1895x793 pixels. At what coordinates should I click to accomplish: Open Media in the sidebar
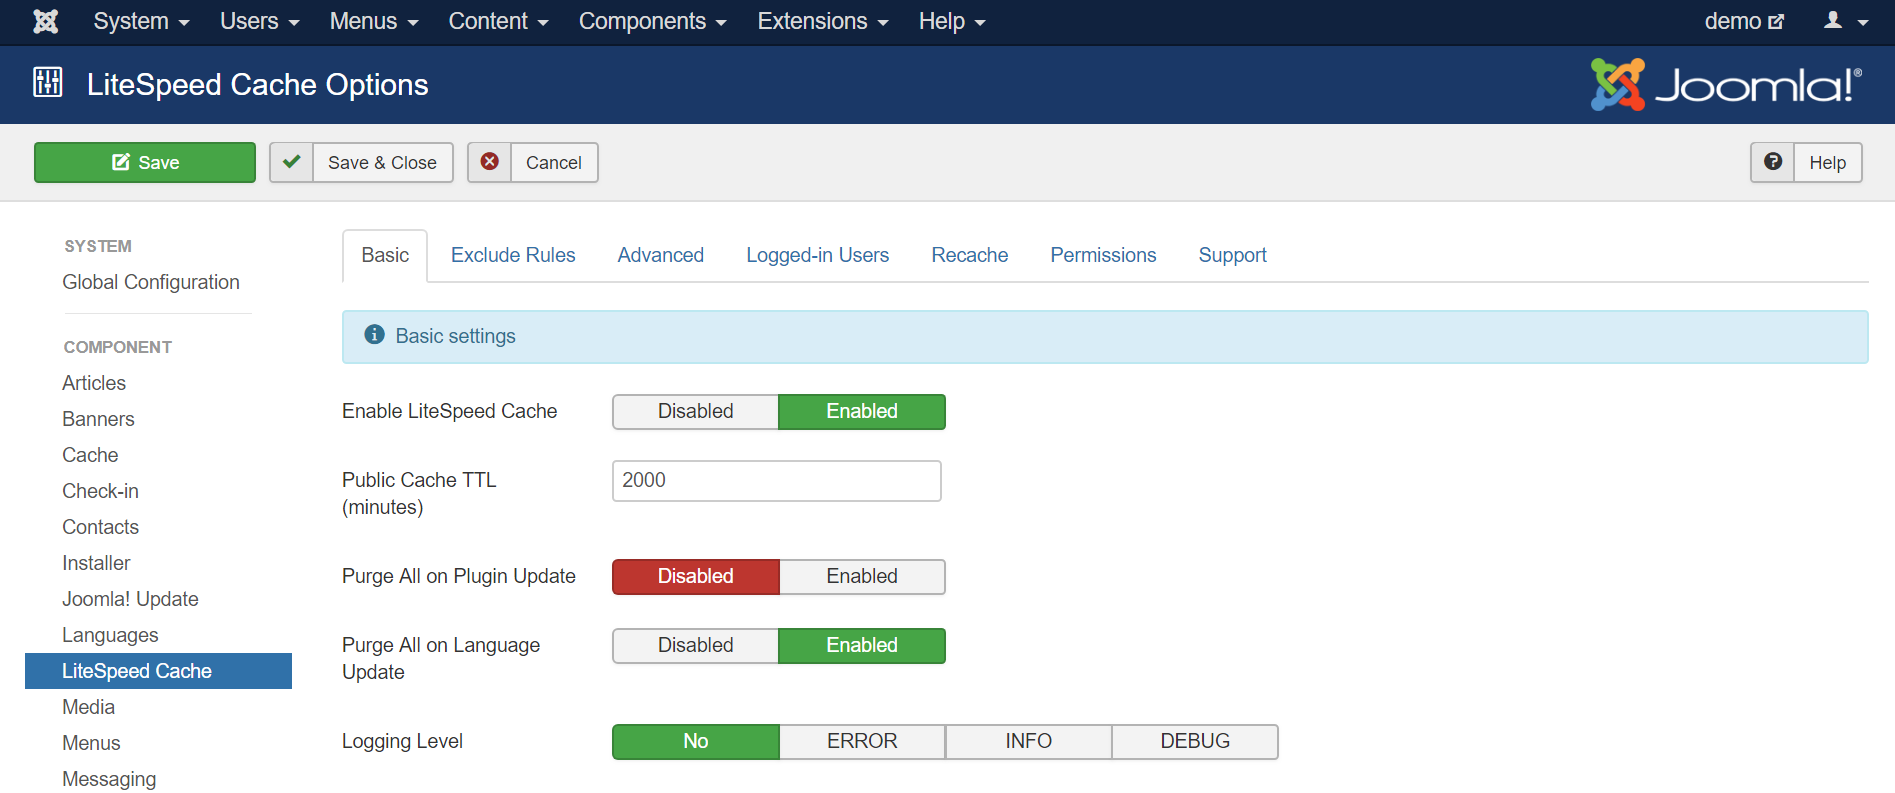tap(88, 707)
